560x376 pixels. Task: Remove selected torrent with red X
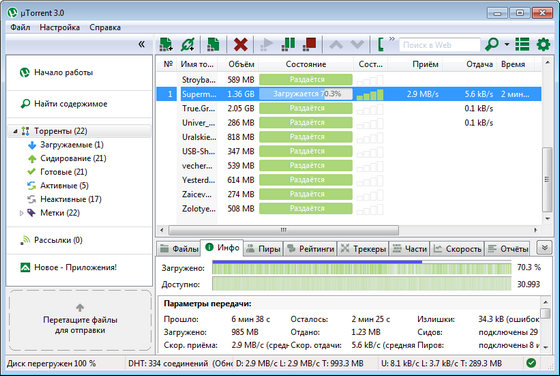coord(240,45)
